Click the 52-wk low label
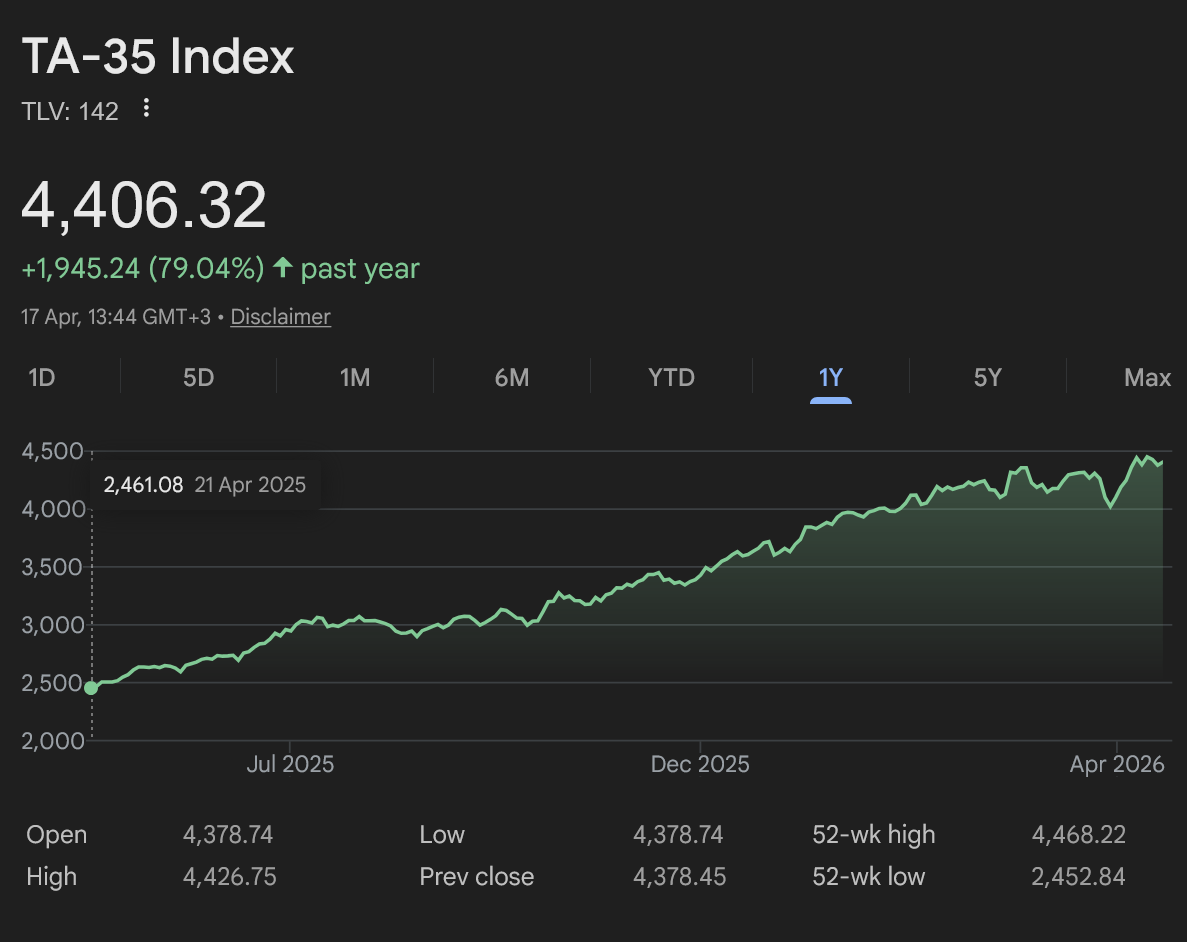Viewport: 1187px width, 942px height. point(868,876)
